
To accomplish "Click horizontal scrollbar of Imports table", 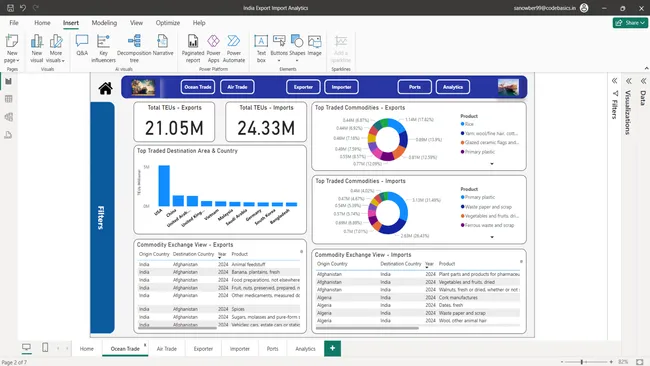I will pyautogui.click(x=367, y=328).
